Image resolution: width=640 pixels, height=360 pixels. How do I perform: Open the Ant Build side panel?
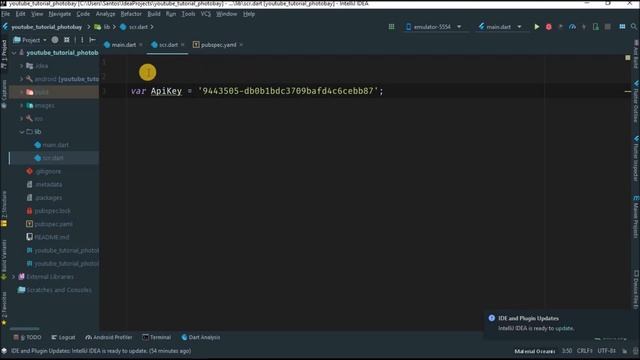point(636,54)
